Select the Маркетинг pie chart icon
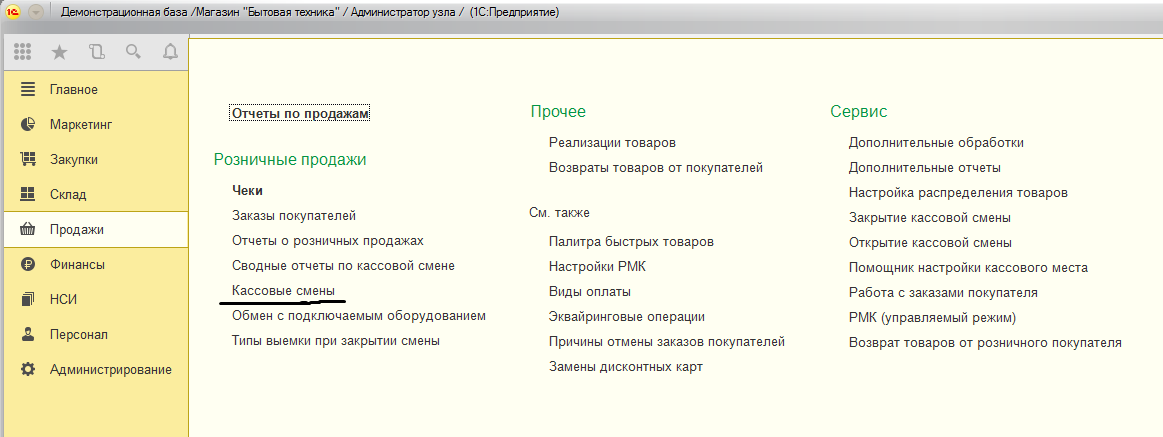Screen dimensions: 1163x437 click(28, 124)
